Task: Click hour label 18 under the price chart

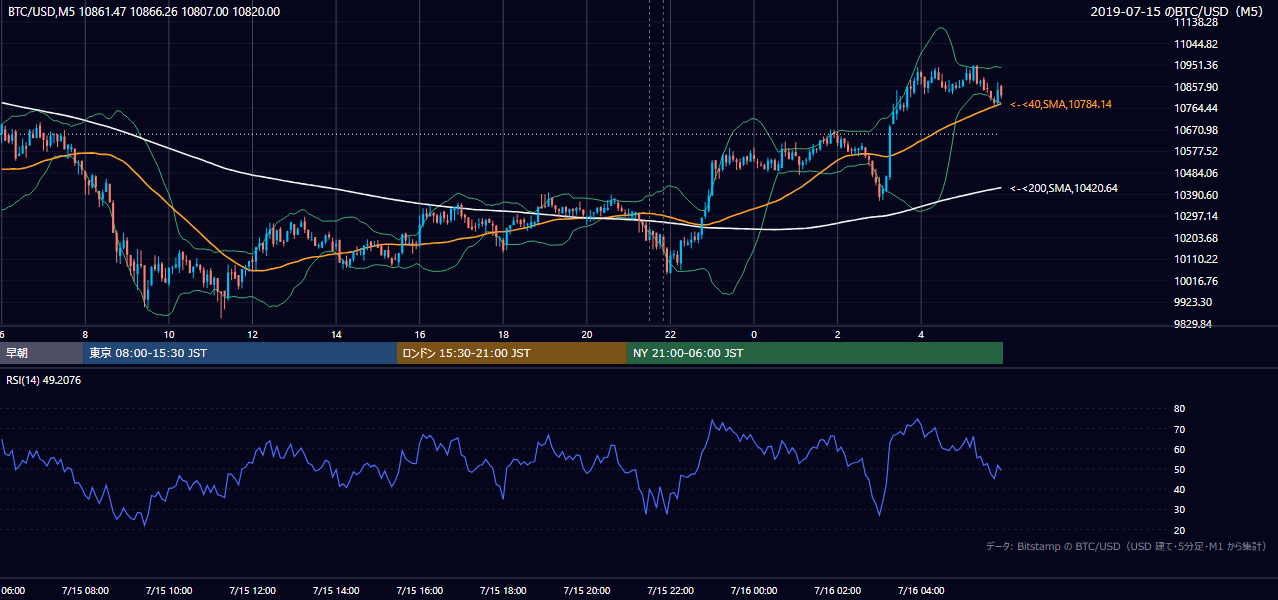Action: (x=504, y=334)
